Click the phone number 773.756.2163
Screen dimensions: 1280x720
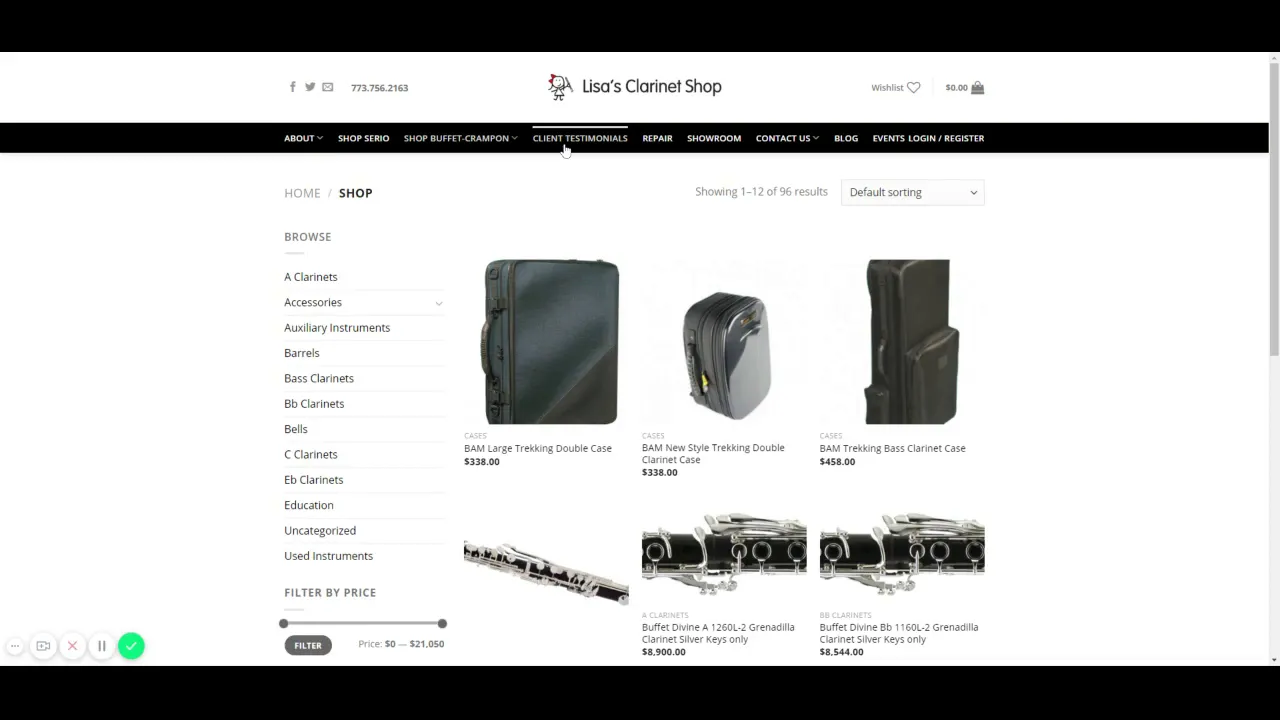[379, 88]
